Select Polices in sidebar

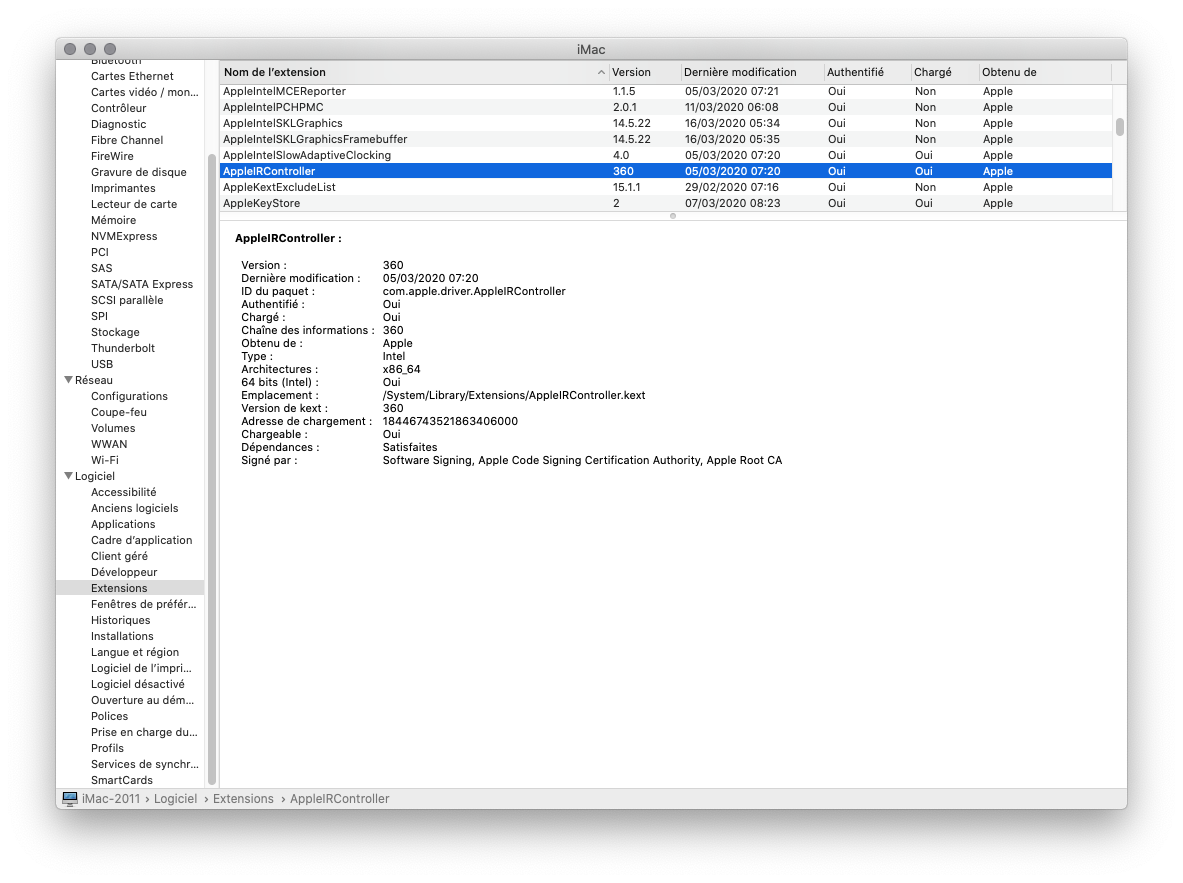[109, 716]
